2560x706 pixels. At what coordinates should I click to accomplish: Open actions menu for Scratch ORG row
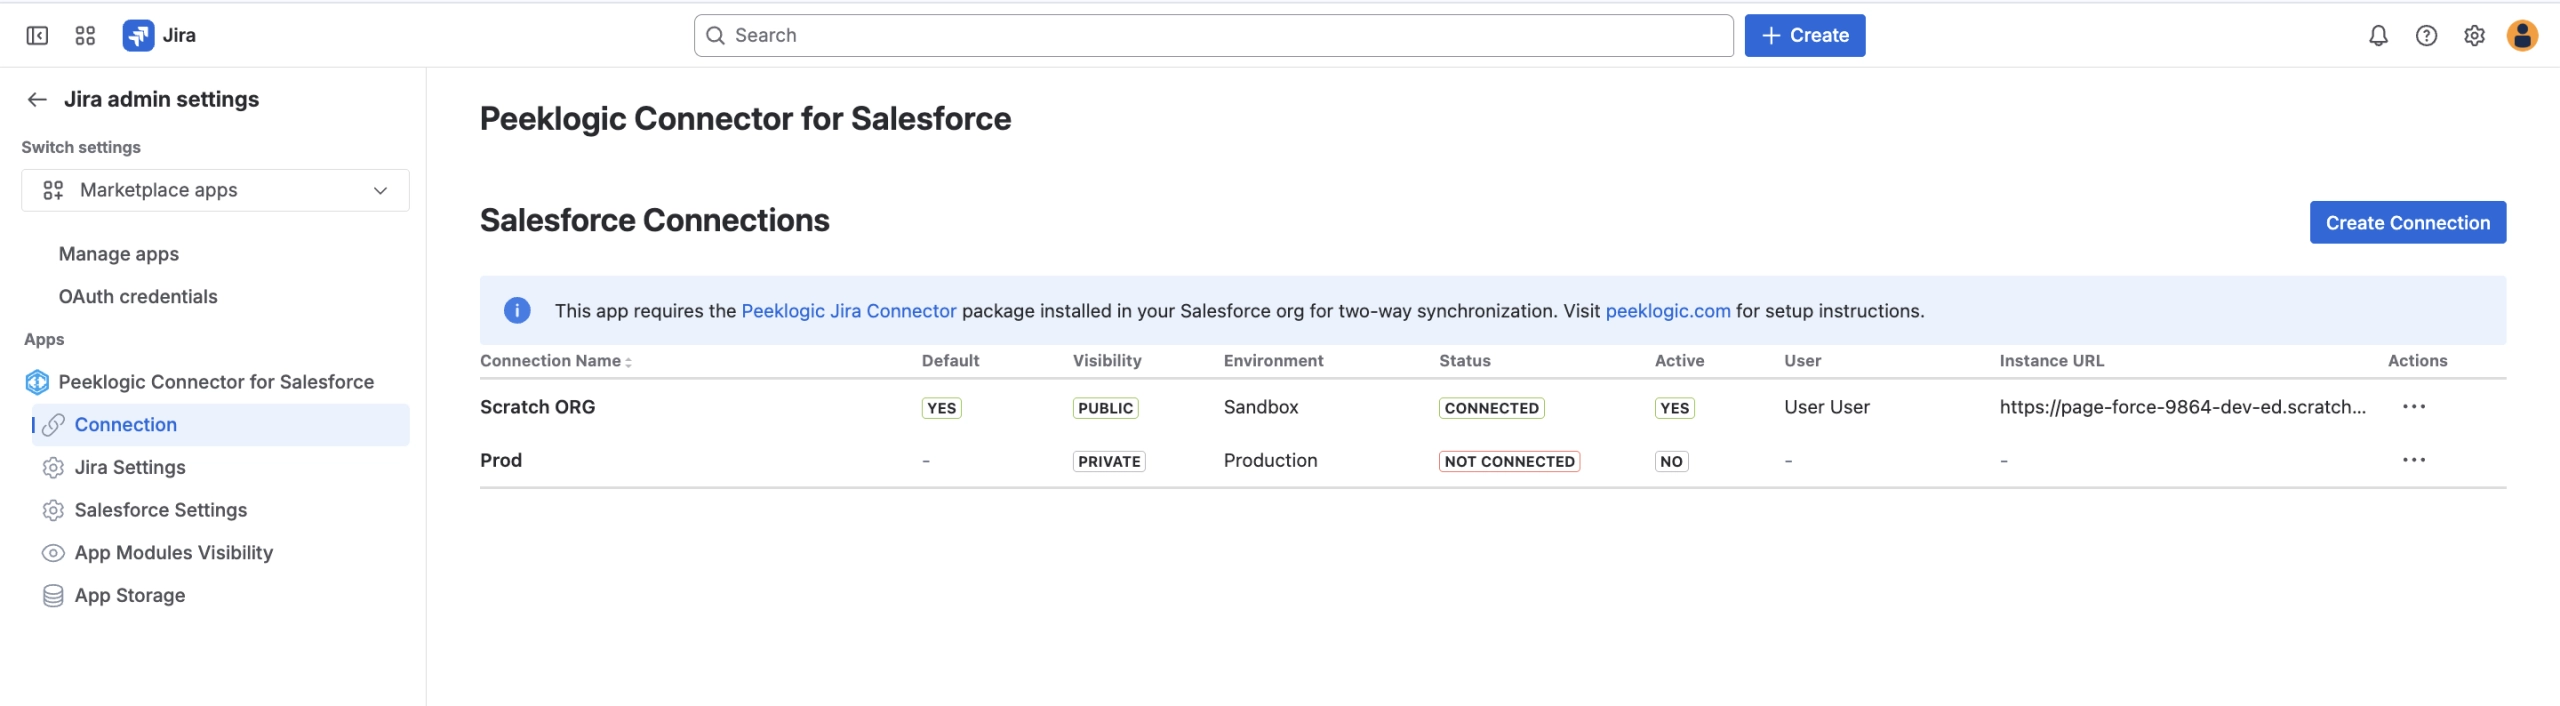2414,407
